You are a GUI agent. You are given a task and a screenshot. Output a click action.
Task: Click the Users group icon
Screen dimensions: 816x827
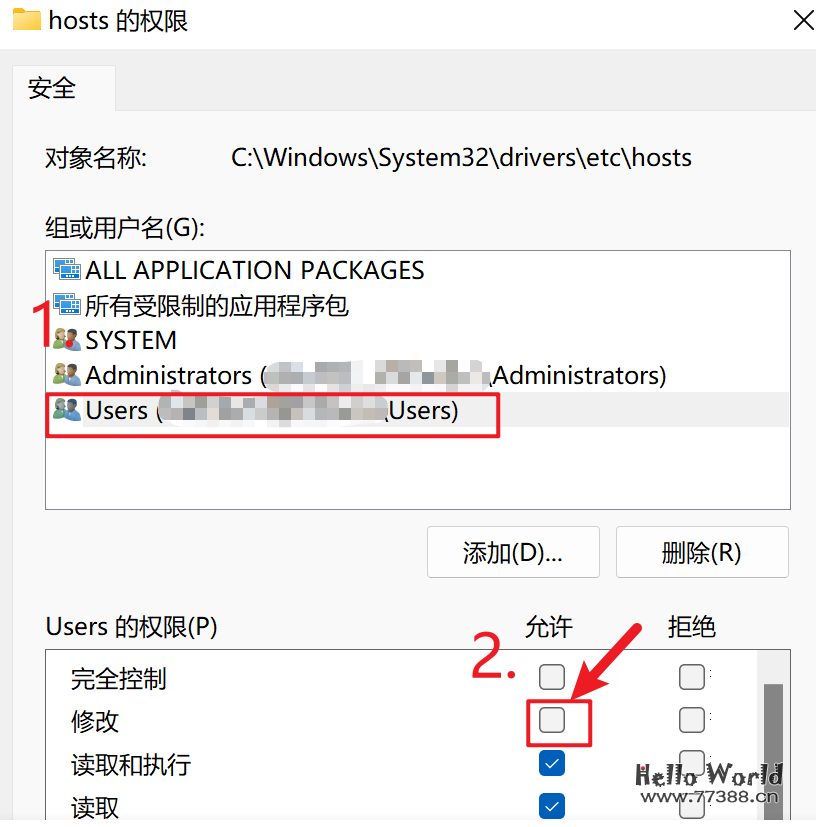tap(66, 410)
